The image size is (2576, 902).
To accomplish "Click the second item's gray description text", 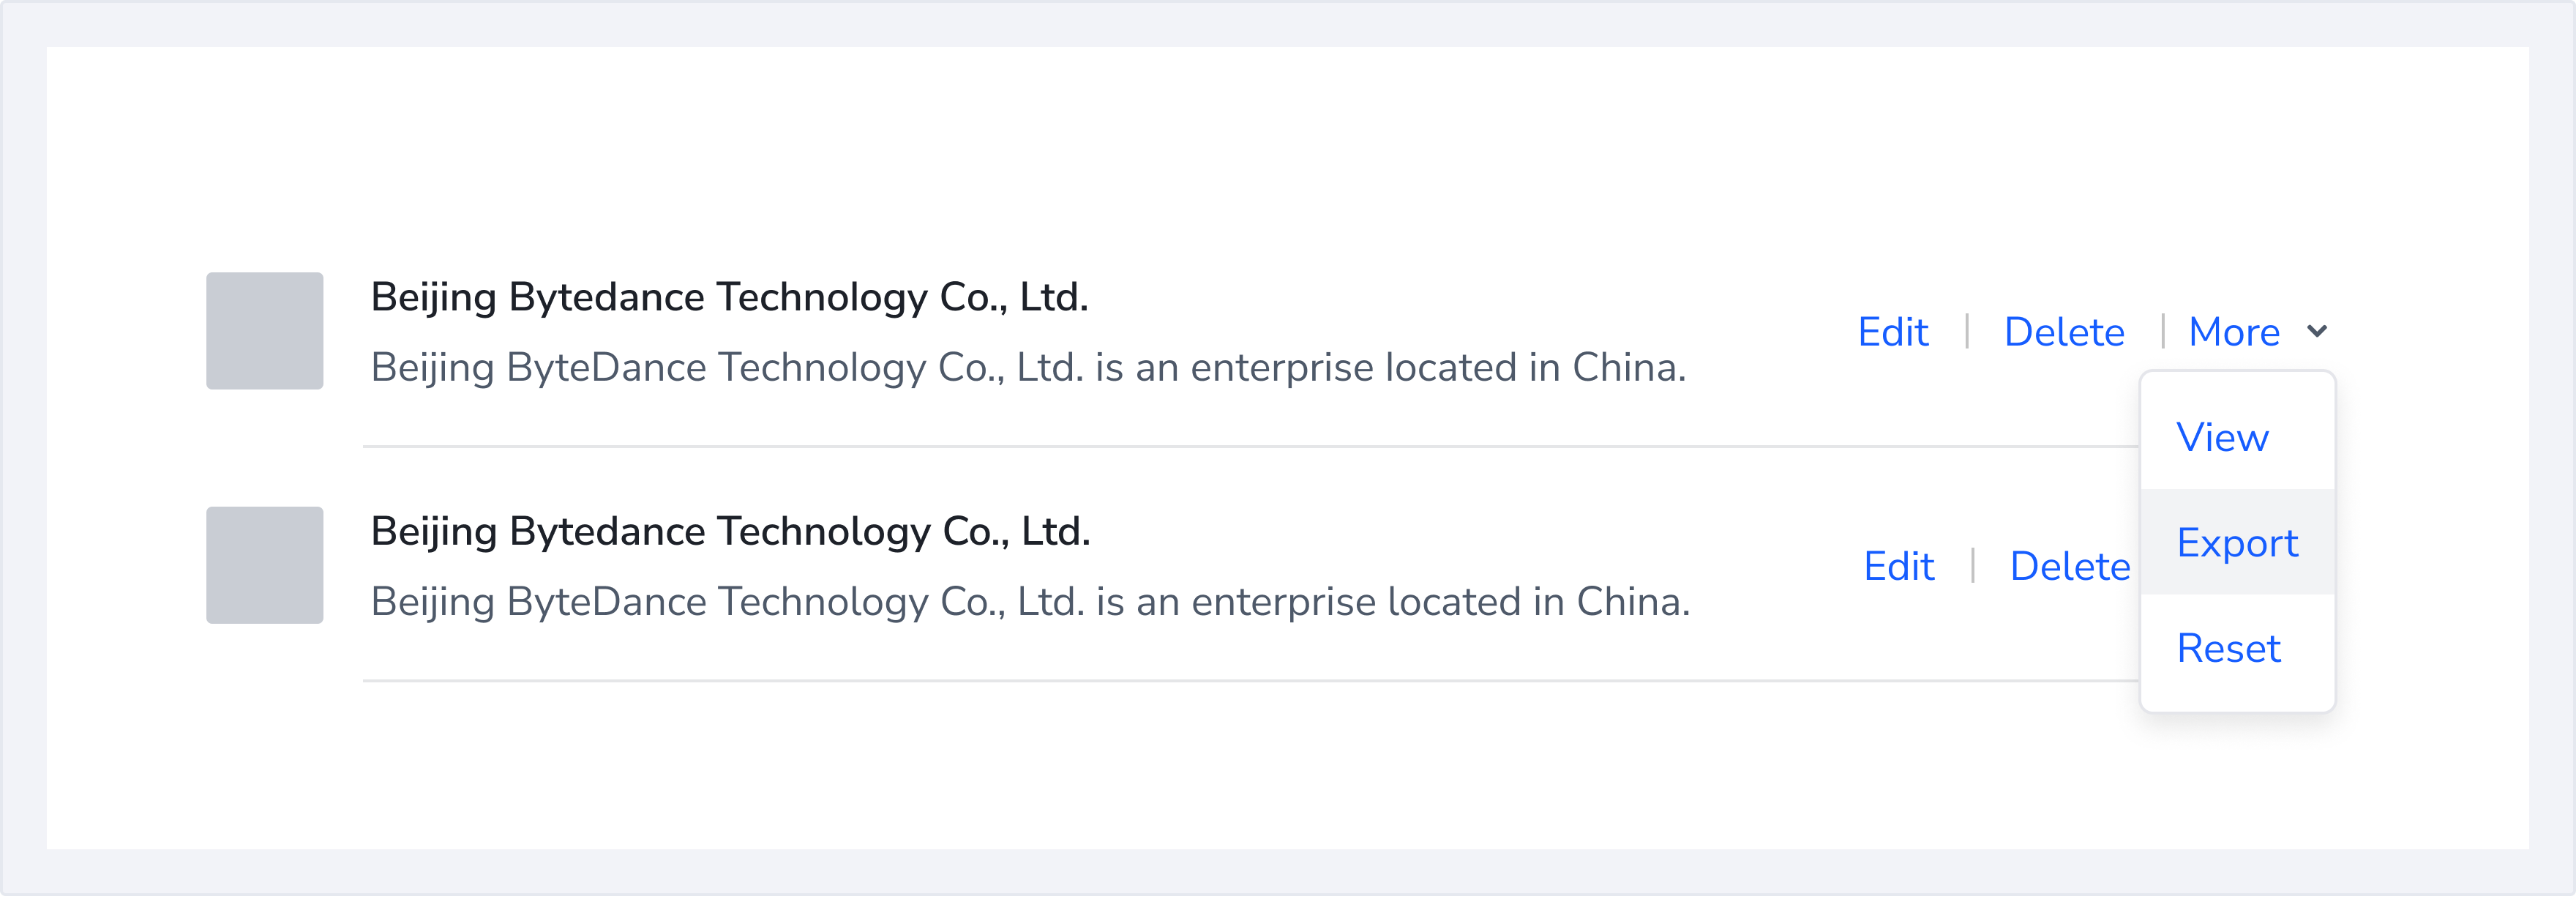I will 1030,602.
